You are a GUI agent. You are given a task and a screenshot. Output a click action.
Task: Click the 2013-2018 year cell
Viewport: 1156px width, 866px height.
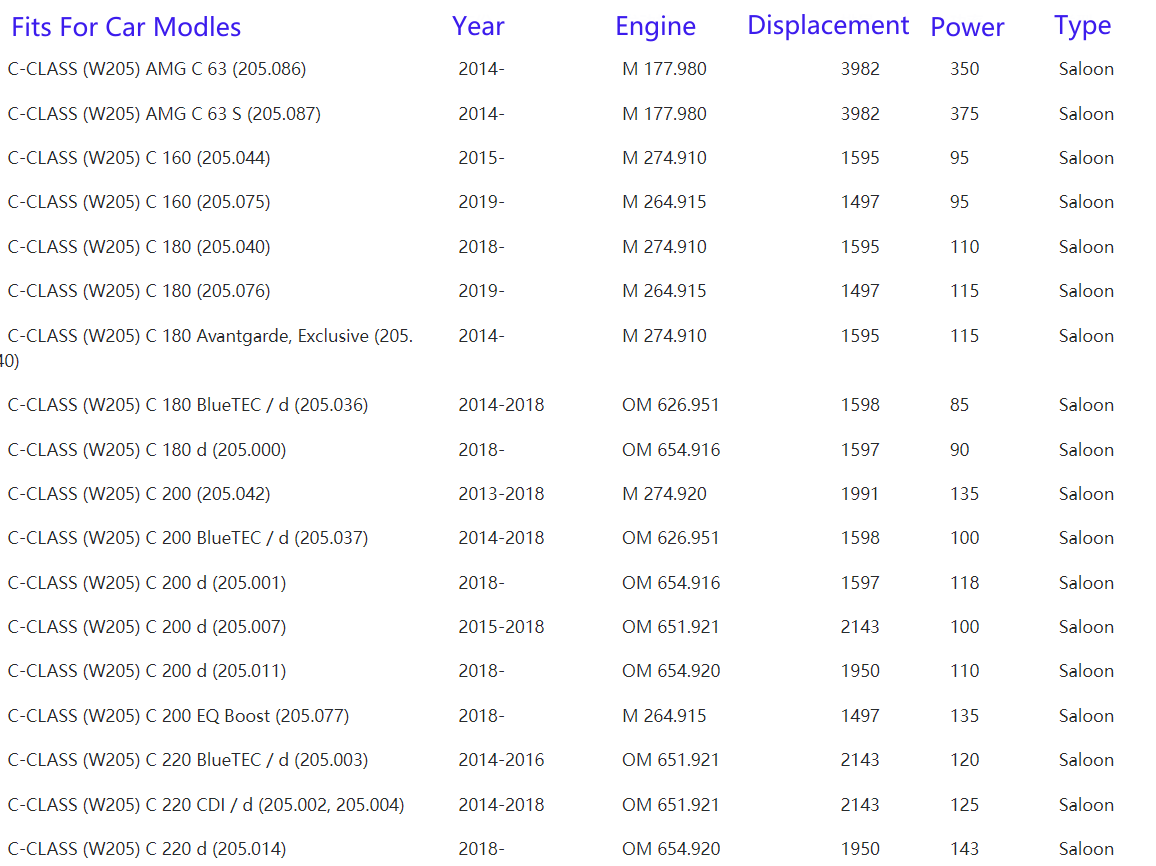pyautogui.click(x=501, y=494)
